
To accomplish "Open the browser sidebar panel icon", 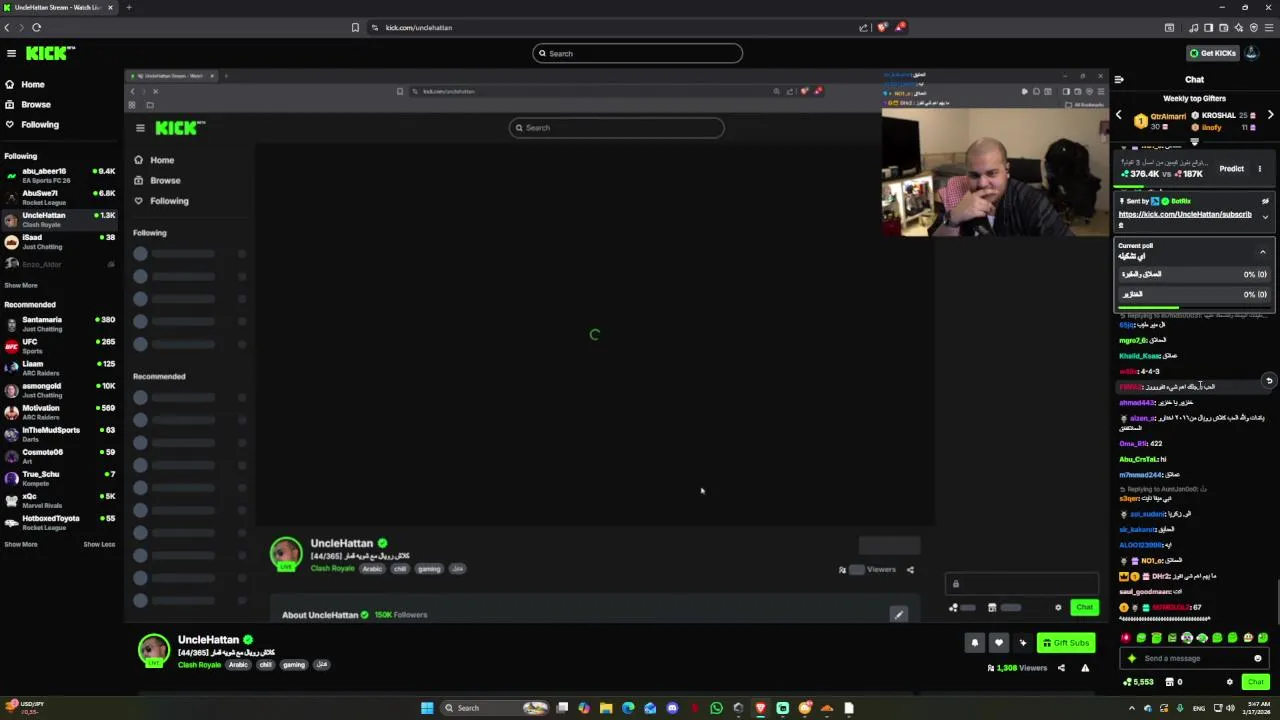I will pos(1208,27).
